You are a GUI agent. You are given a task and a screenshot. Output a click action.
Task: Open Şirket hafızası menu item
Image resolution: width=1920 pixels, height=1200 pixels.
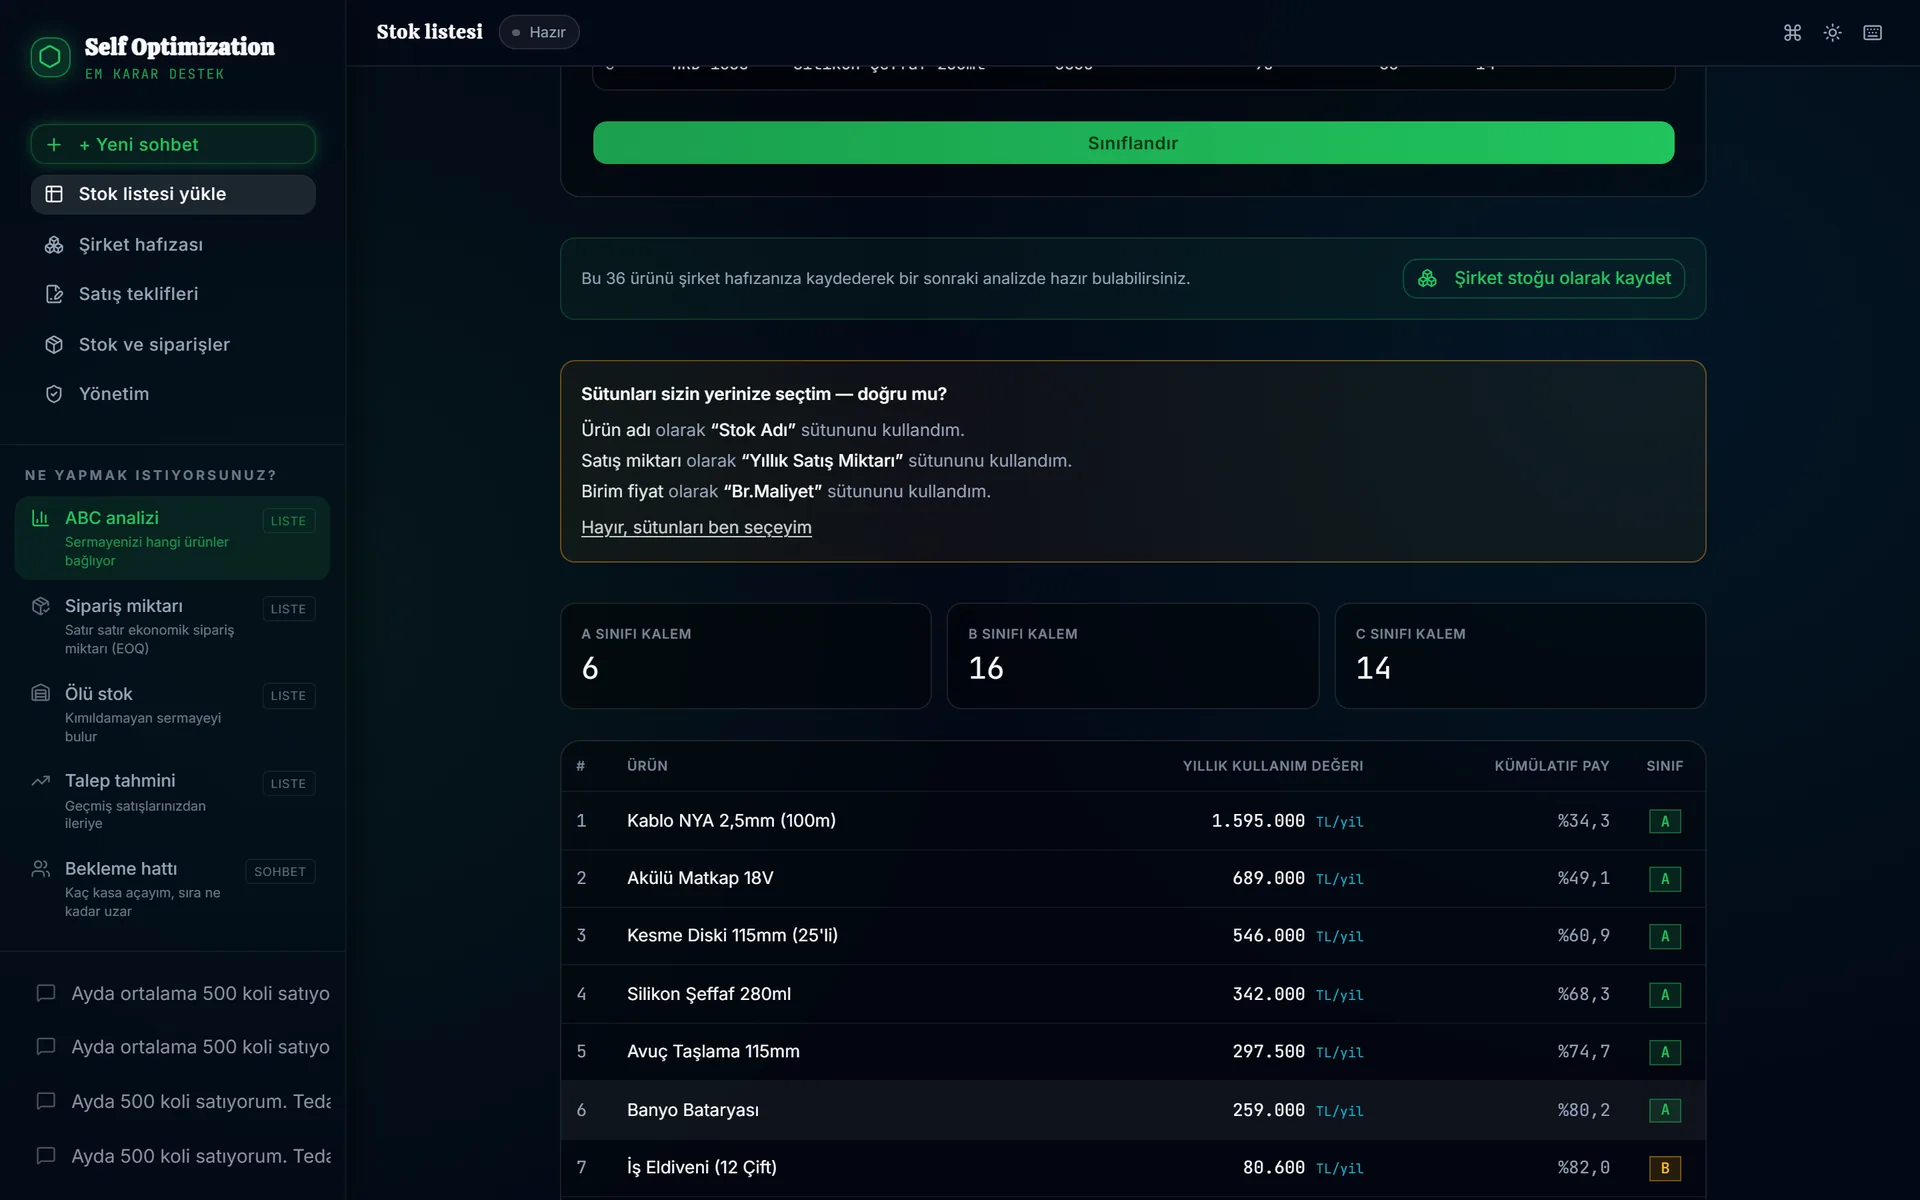click(x=173, y=244)
